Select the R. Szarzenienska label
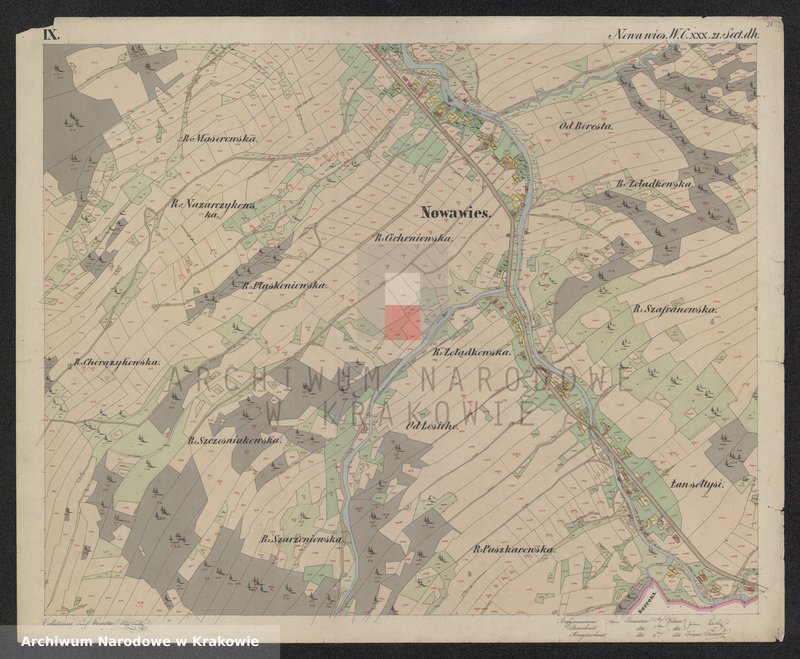The width and height of the screenshot is (800, 659). click(x=302, y=539)
